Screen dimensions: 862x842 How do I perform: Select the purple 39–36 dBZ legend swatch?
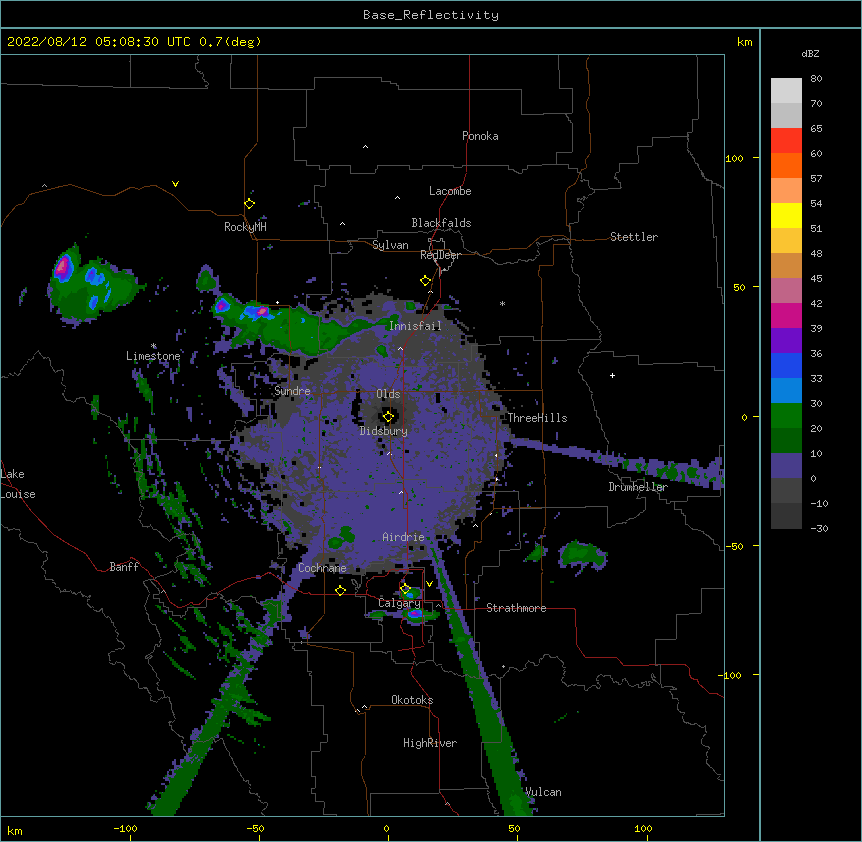(x=786, y=341)
